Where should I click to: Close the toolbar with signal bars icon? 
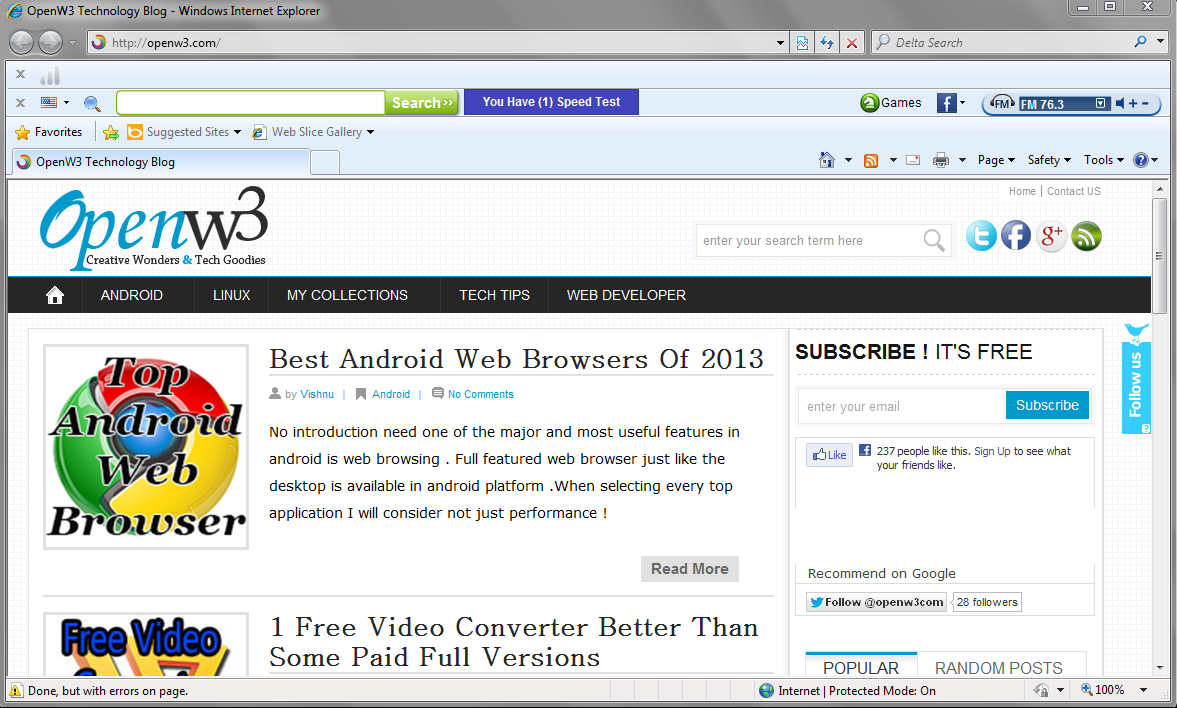pos(20,74)
